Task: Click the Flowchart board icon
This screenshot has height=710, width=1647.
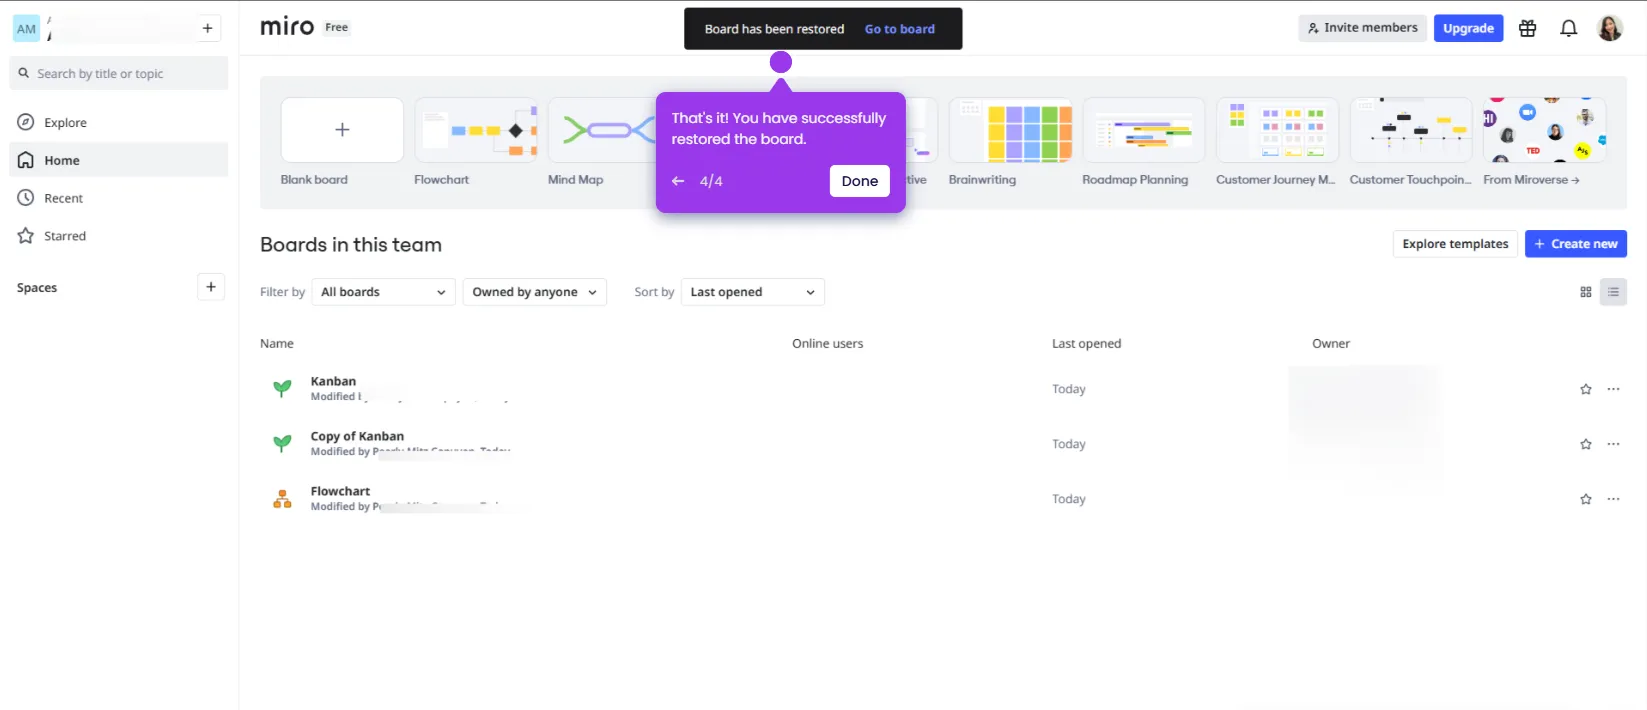Action: (x=283, y=498)
